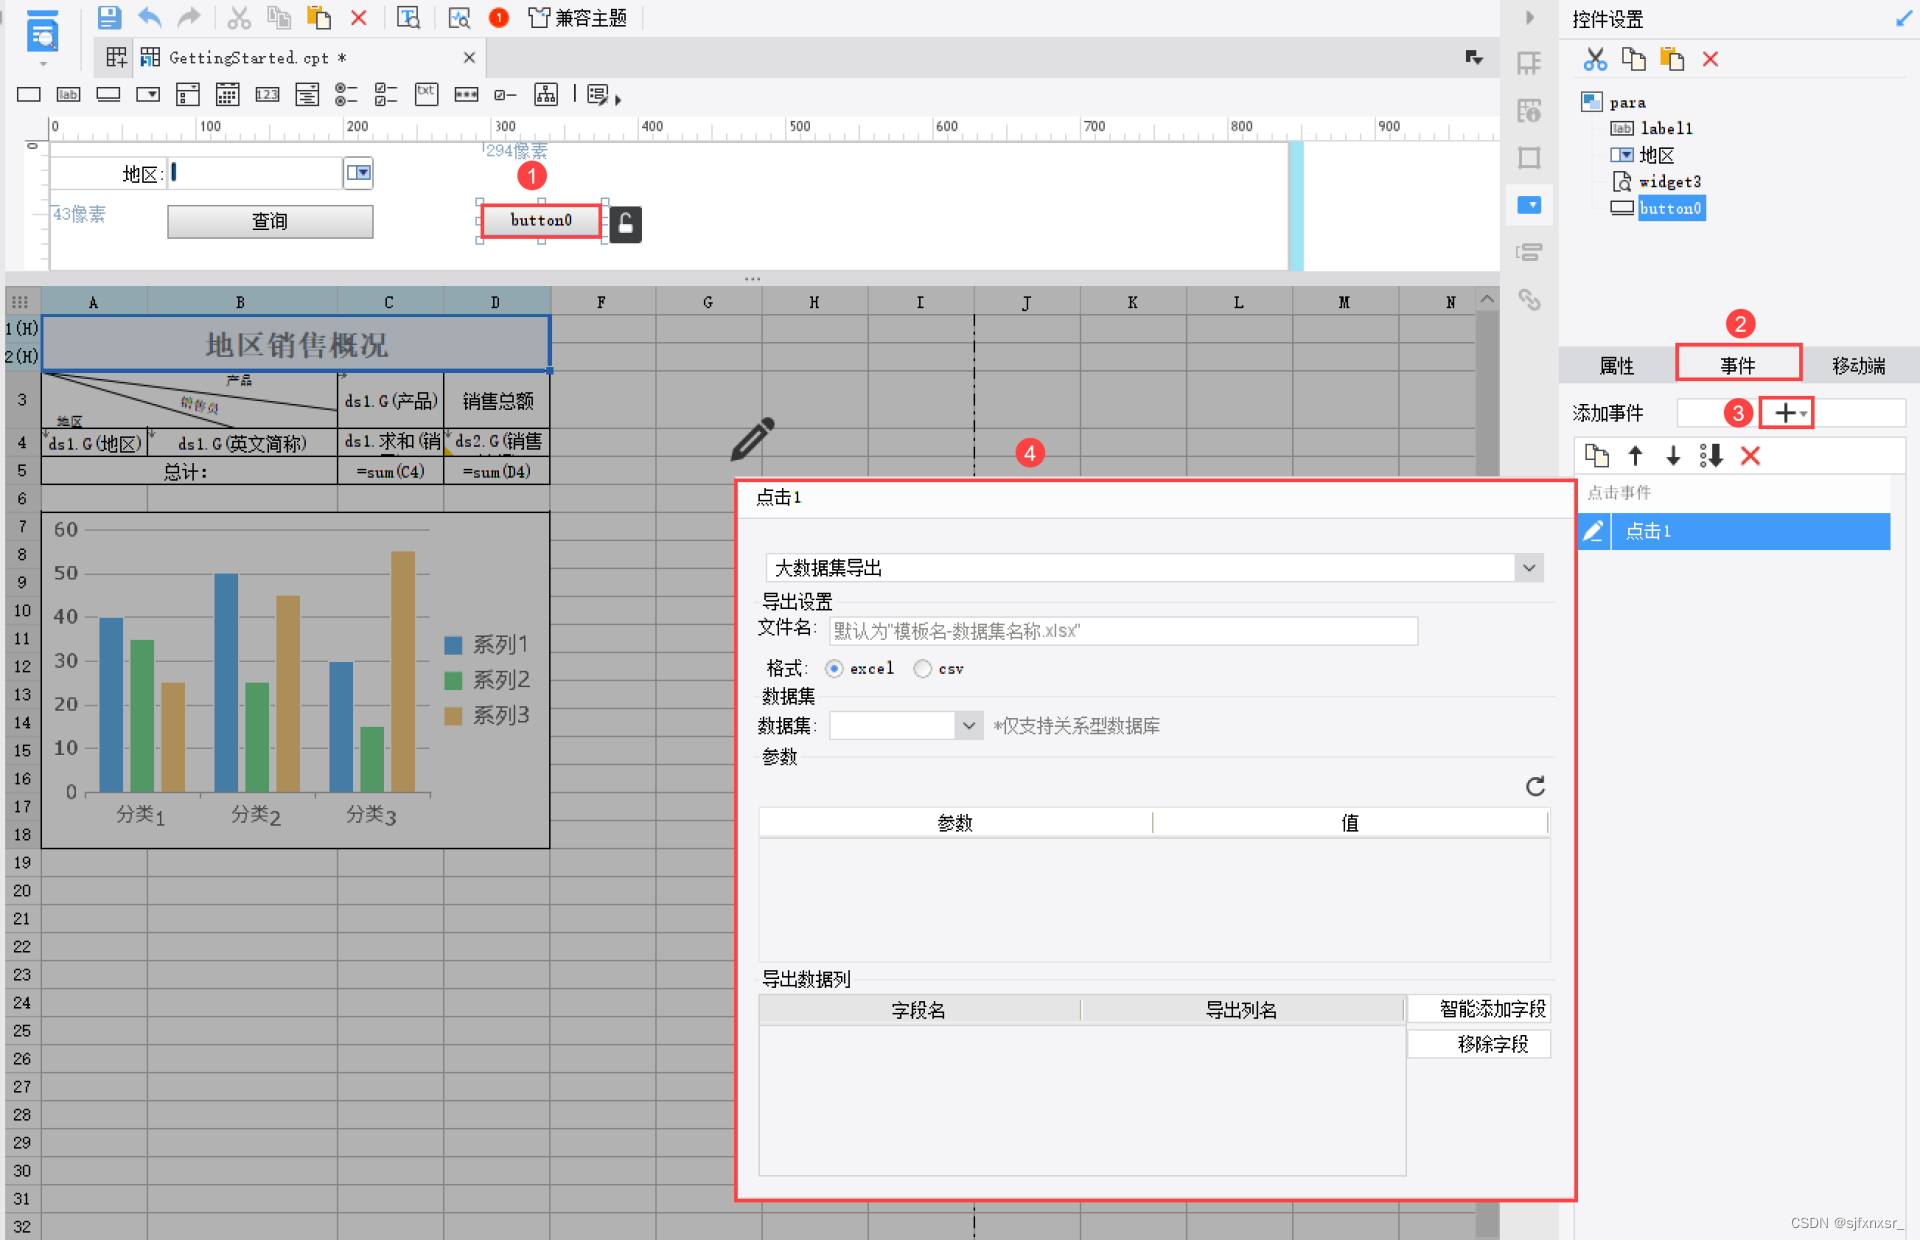Select the csv format radio button
Viewport: 1920px width, 1240px height.
coord(922,668)
